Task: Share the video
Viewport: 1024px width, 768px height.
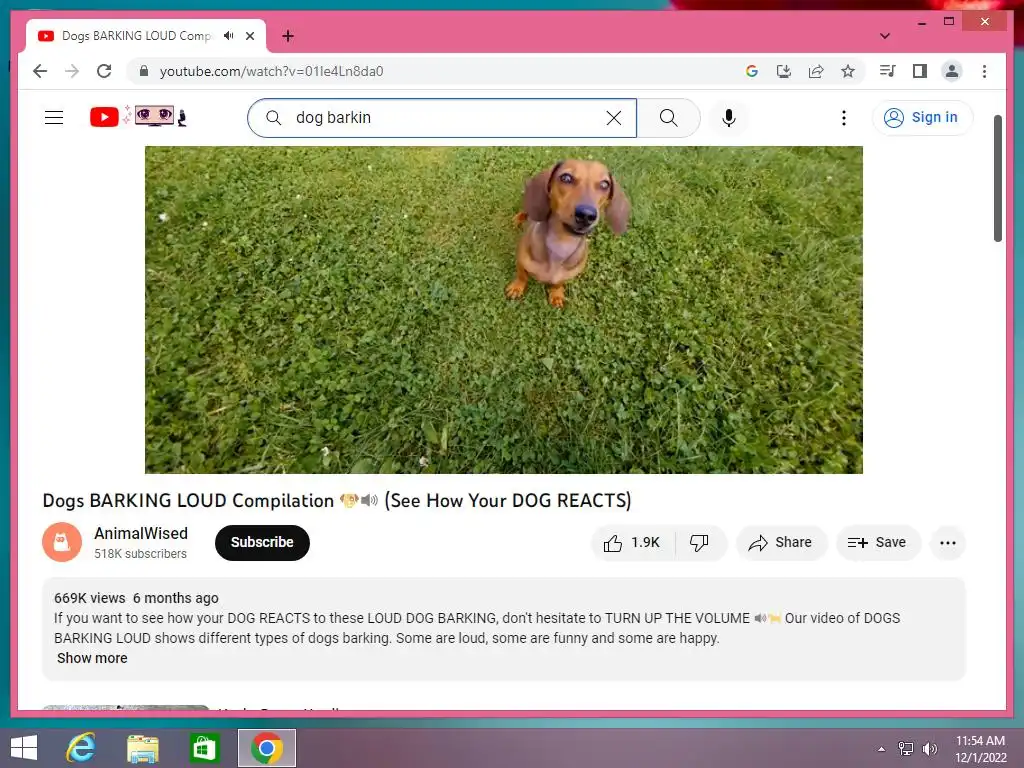Action: 782,543
